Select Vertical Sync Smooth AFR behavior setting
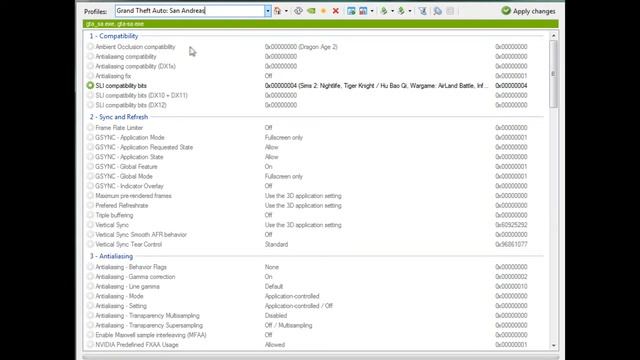This screenshot has width=640, height=360. click(x=141, y=235)
